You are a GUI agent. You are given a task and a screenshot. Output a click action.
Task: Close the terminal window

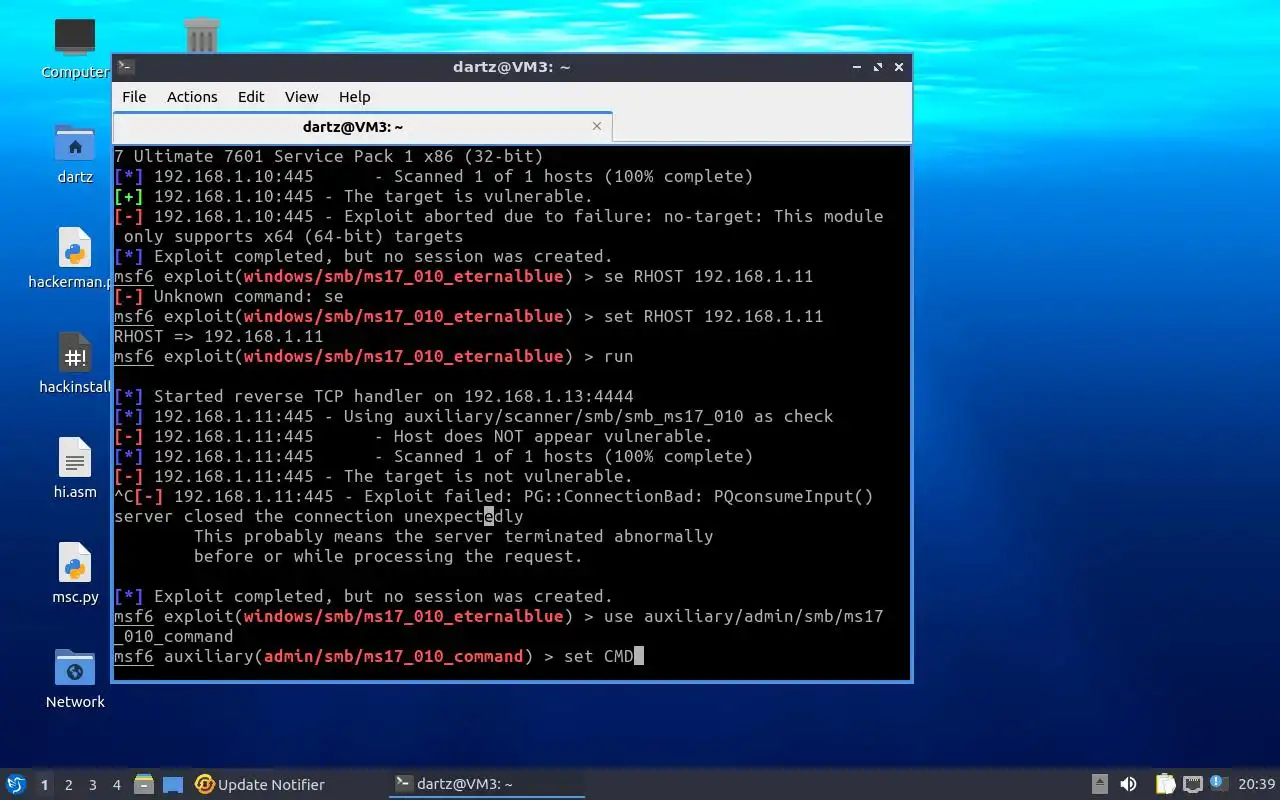[899, 67]
